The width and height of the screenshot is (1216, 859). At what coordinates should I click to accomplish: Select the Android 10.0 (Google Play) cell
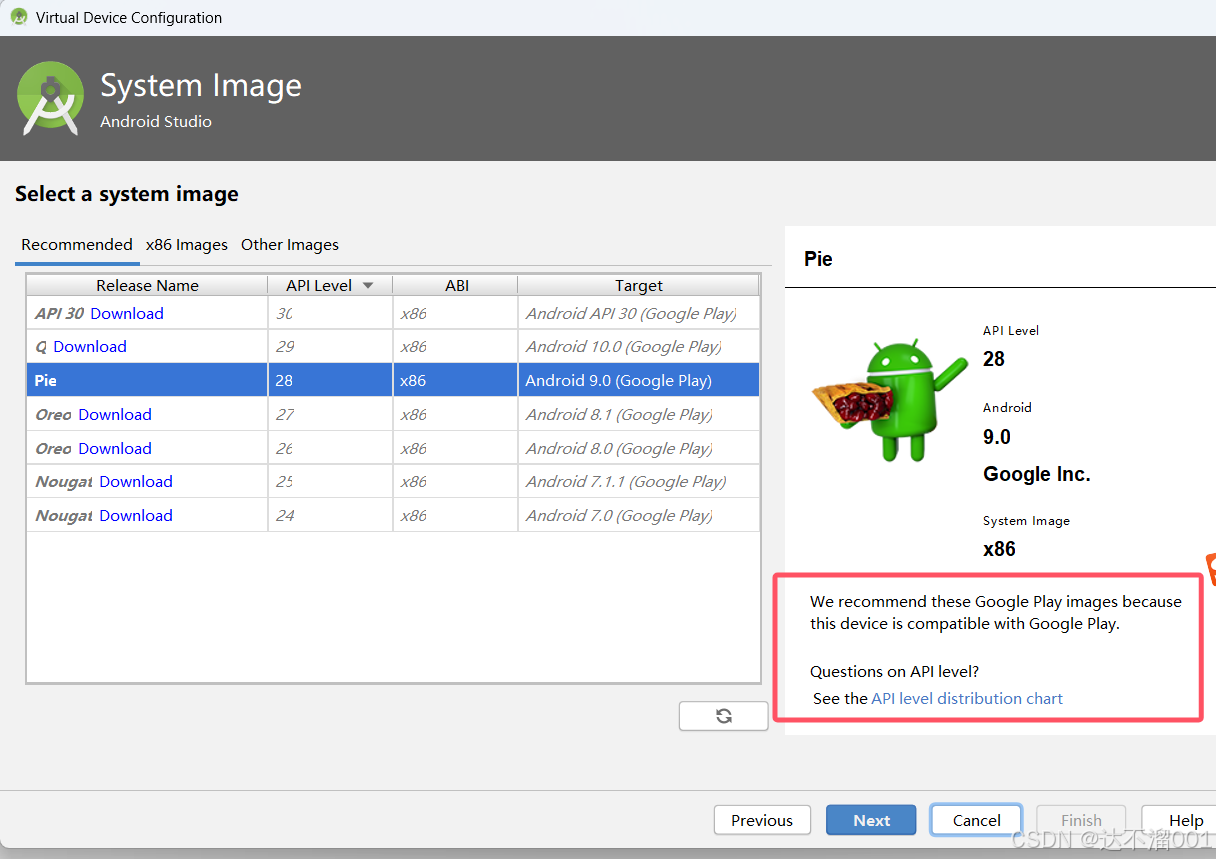(638, 346)
